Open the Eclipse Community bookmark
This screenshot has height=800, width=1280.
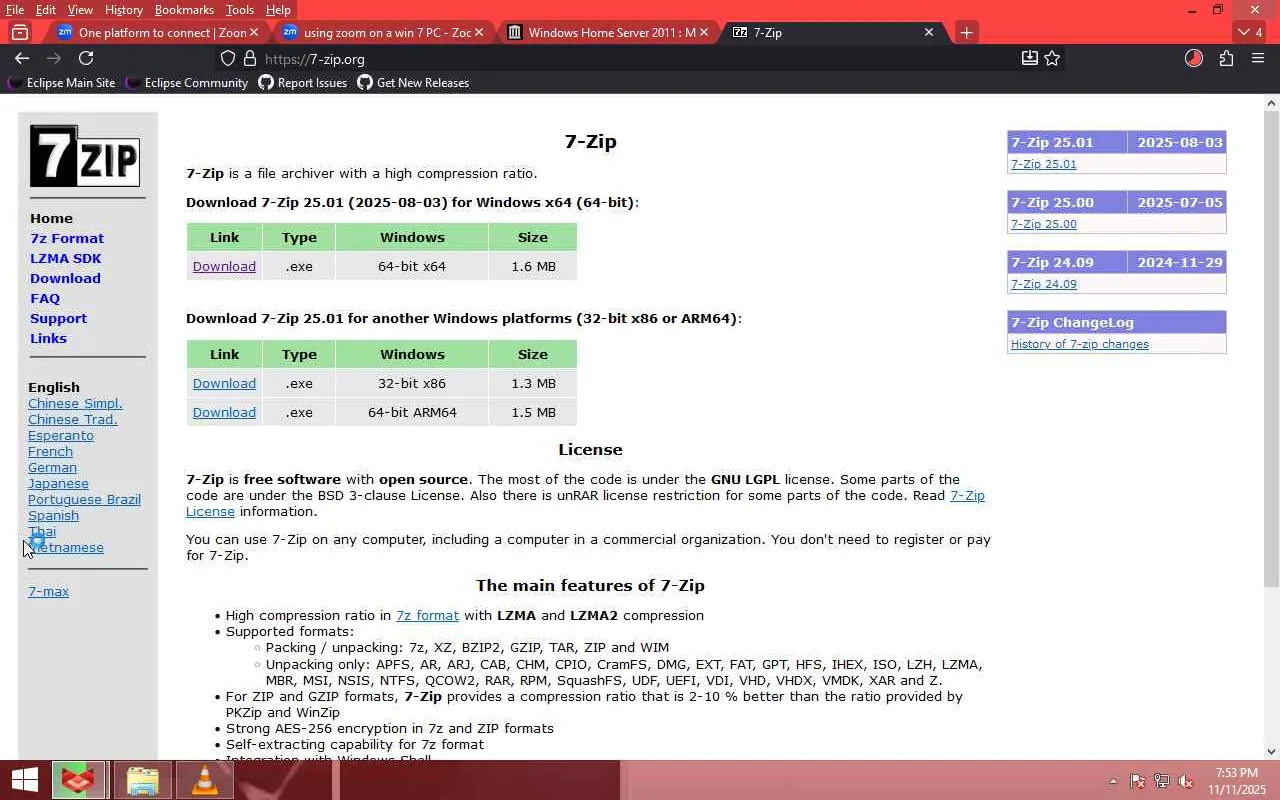187,83
